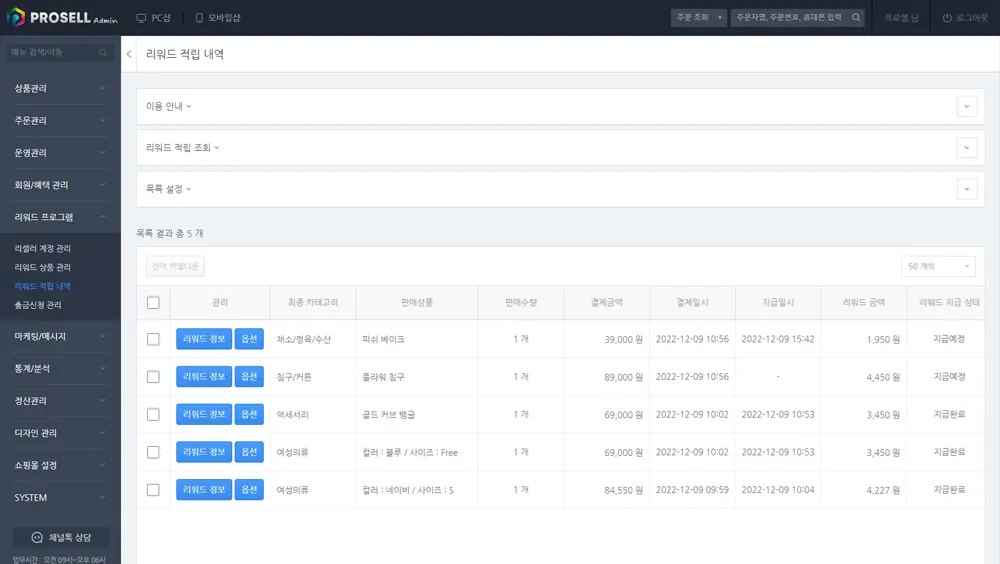Click 옵션 button for 네이비 S row
Viewport: 1000px width, 564px height.
[x=249, y=489]
